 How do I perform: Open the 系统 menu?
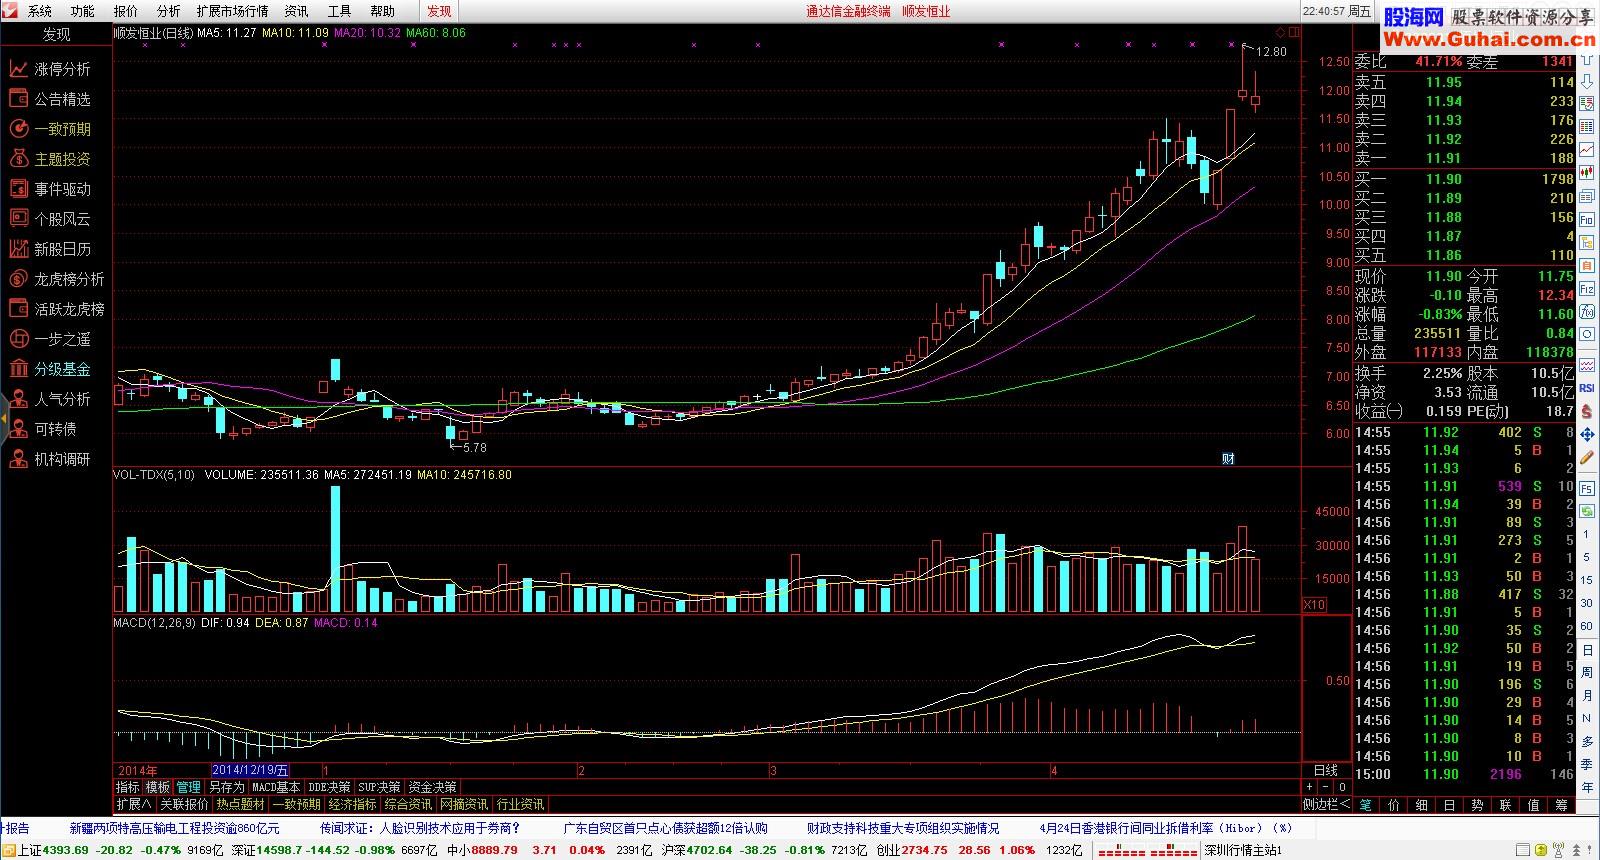(x=40, y=11)
